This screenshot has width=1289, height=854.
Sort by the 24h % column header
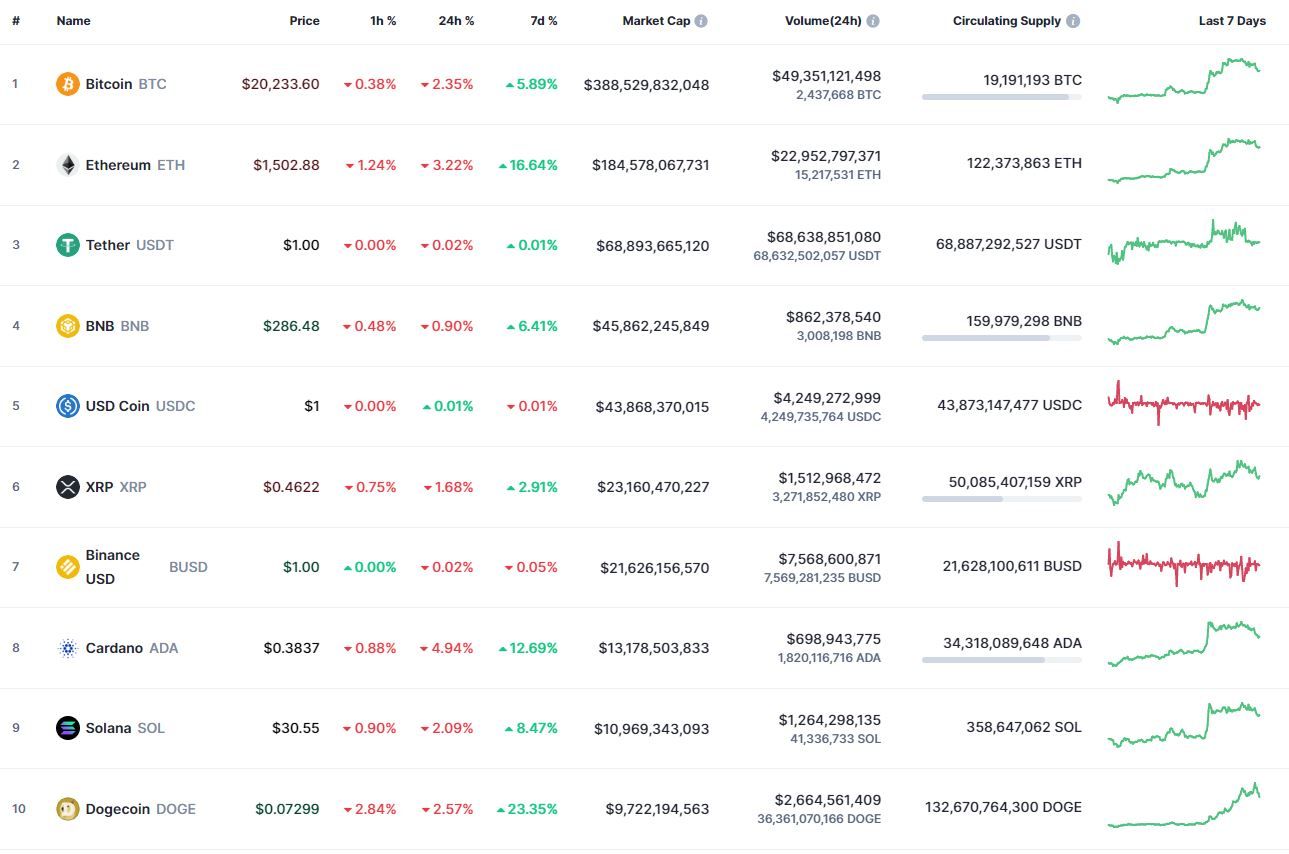pos(456,21)
